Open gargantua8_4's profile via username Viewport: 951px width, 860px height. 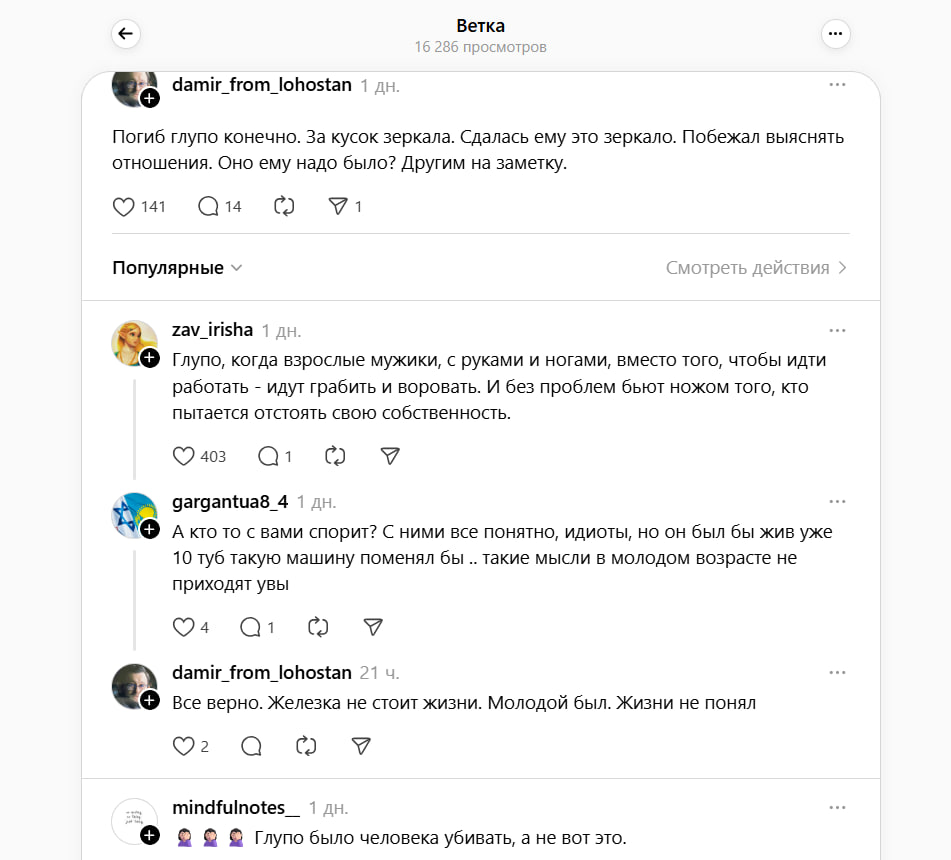pos(230,502)
